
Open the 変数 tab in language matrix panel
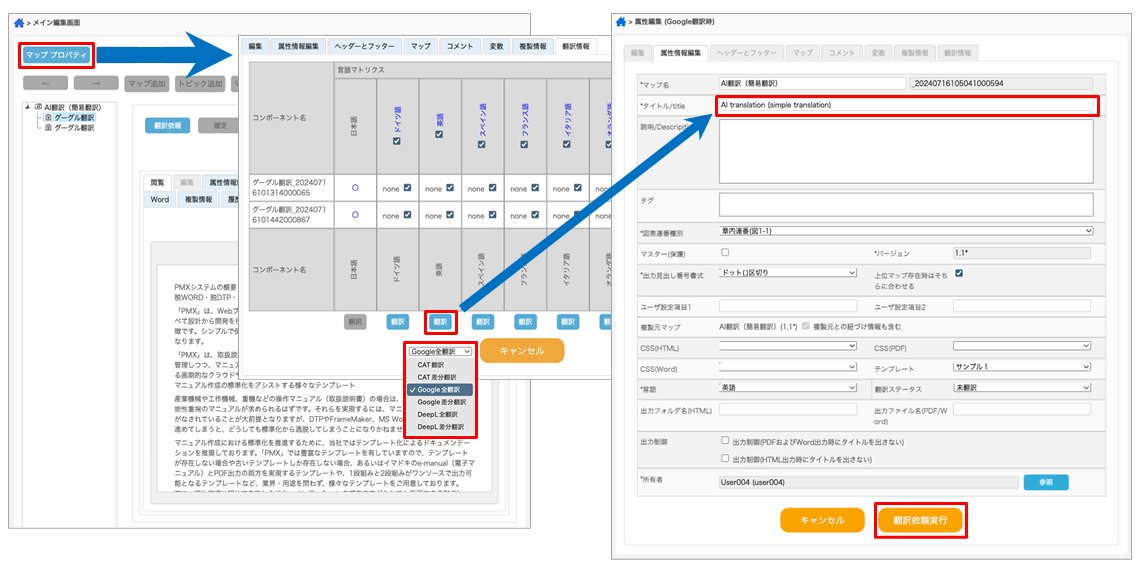point(496,47)
